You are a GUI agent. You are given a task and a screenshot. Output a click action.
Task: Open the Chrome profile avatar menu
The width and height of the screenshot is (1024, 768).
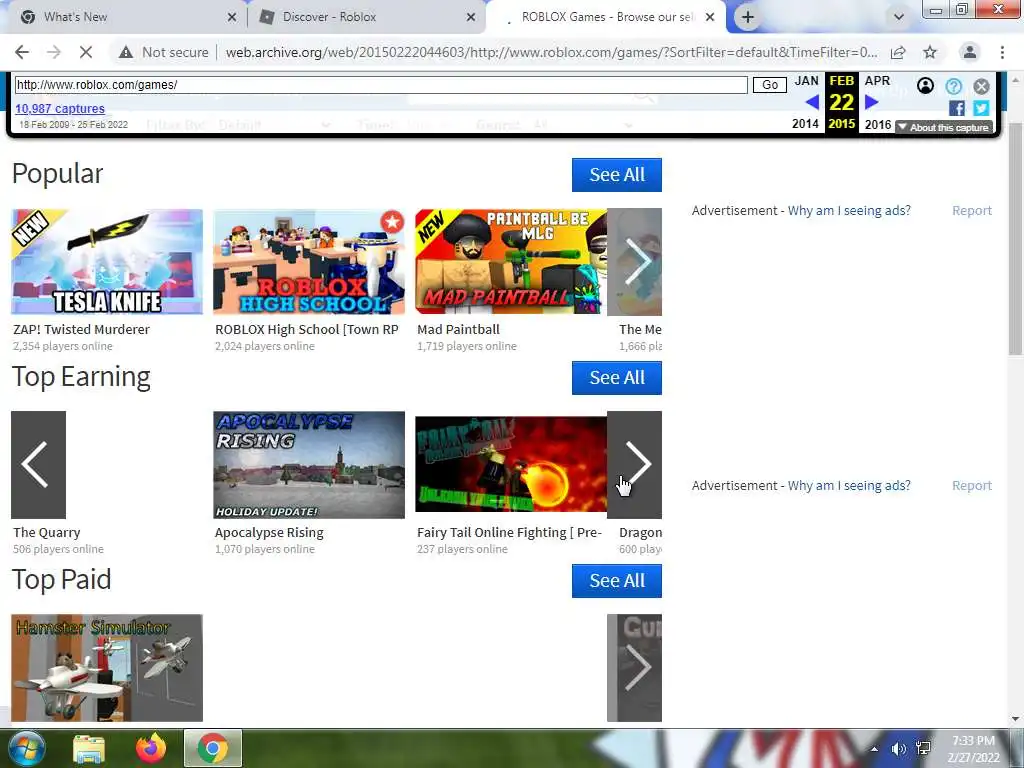pos(970,52)
